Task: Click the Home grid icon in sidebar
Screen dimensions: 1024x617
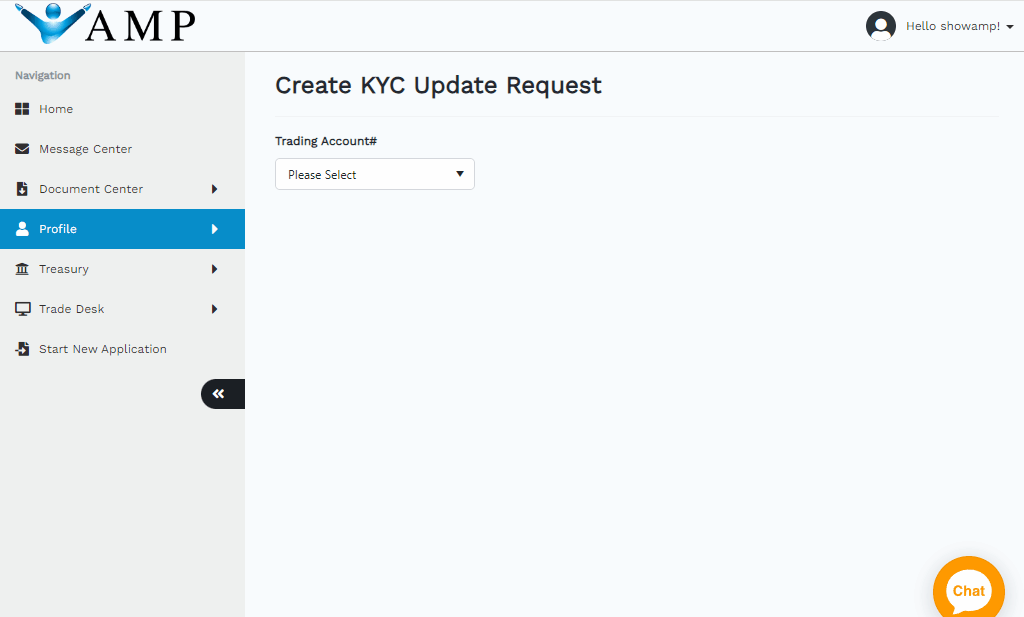Action: pyautogui.click(x=22, y=109)
